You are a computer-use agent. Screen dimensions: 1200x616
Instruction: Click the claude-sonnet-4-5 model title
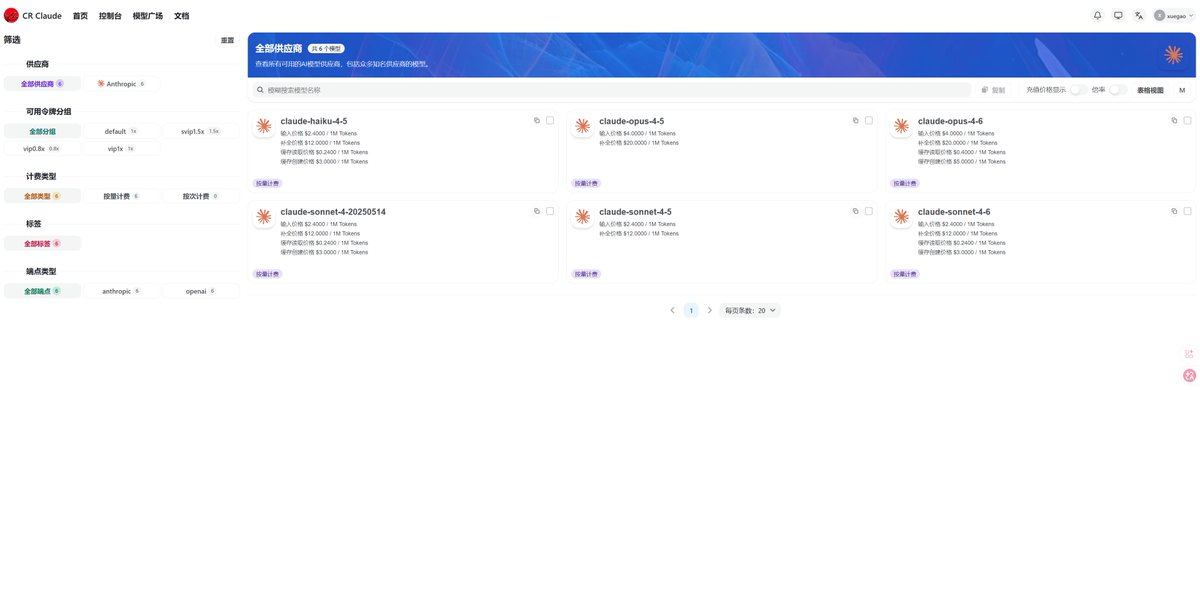(x=635, y=212)
